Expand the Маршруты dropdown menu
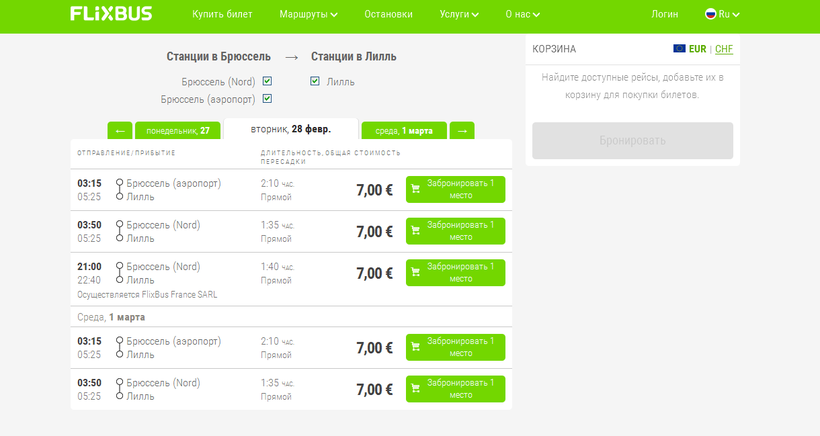 click(x=308, y=15)
